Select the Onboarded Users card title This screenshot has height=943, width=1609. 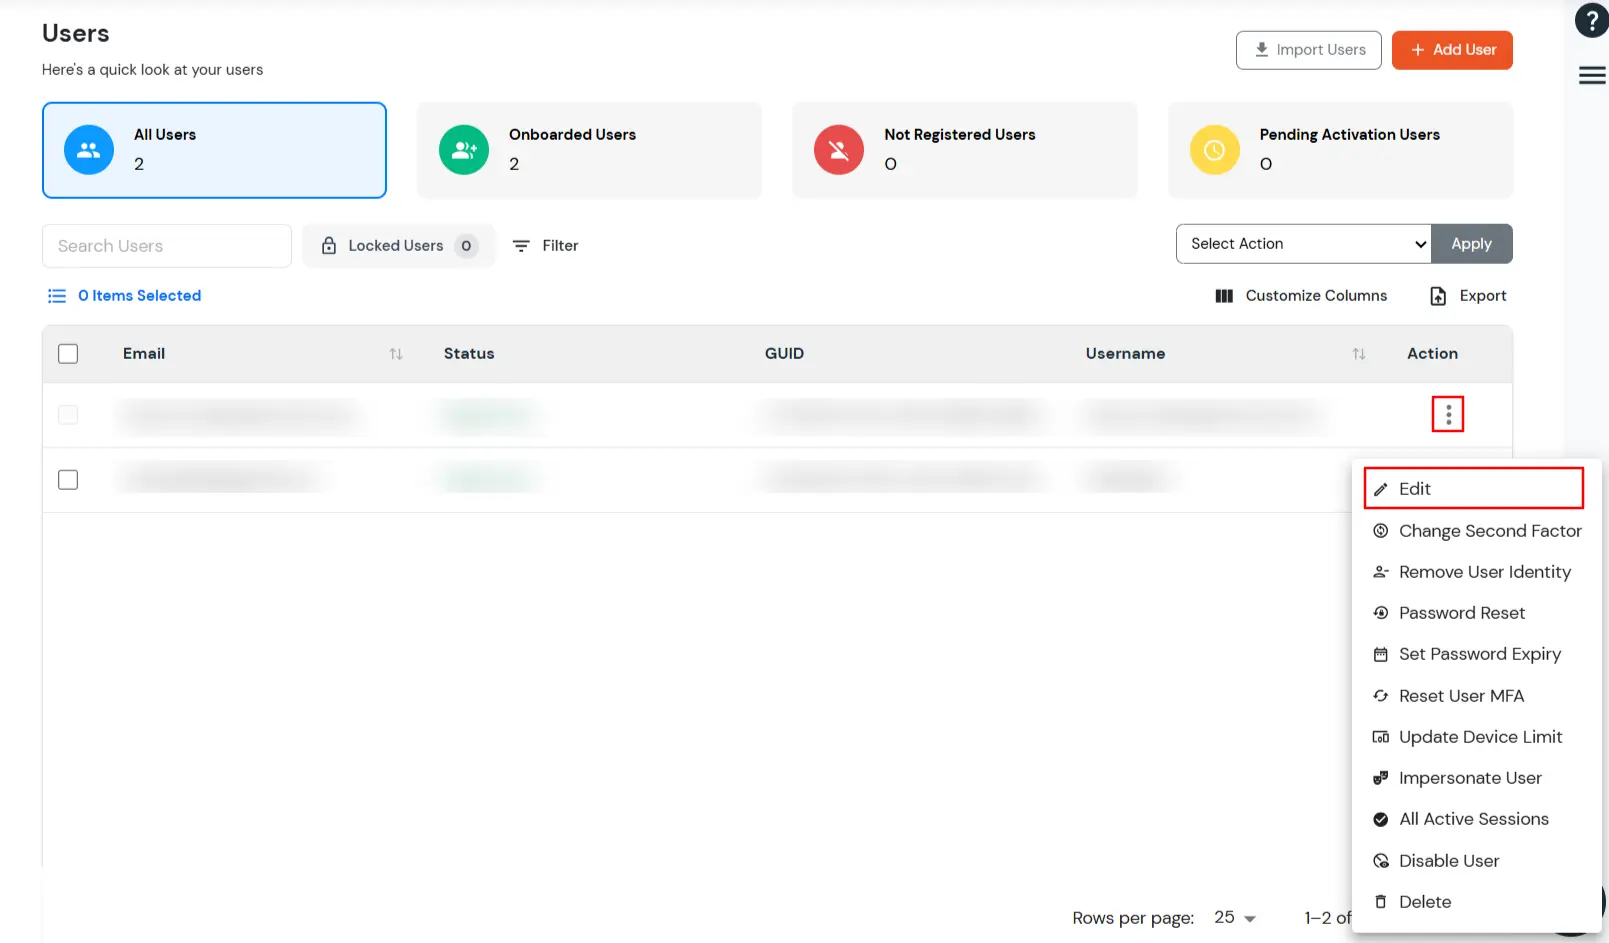pos(572,135)
